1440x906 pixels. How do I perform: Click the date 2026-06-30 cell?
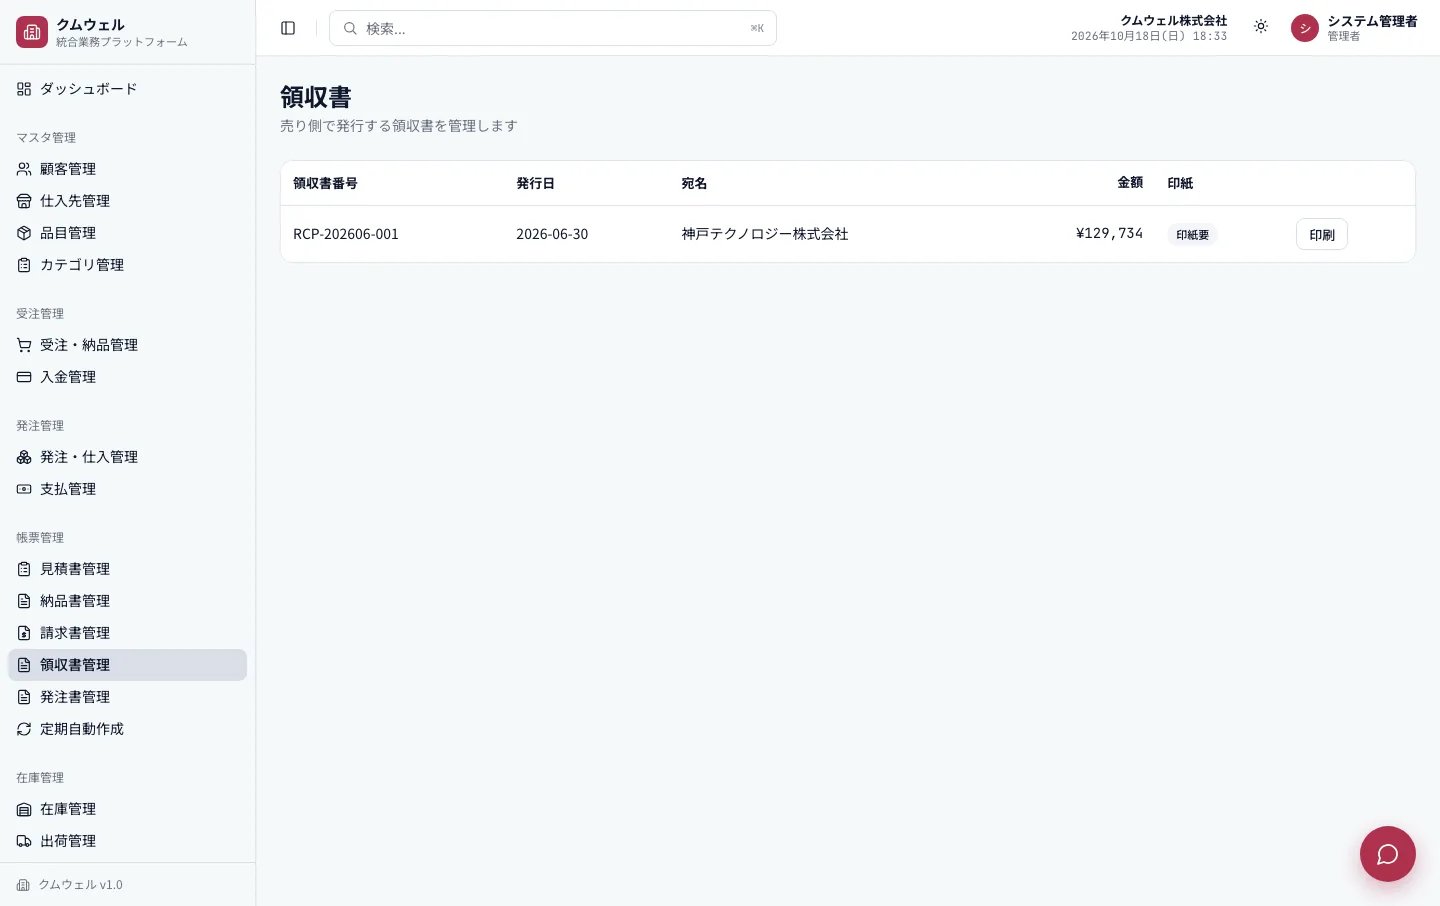point(552,234)
